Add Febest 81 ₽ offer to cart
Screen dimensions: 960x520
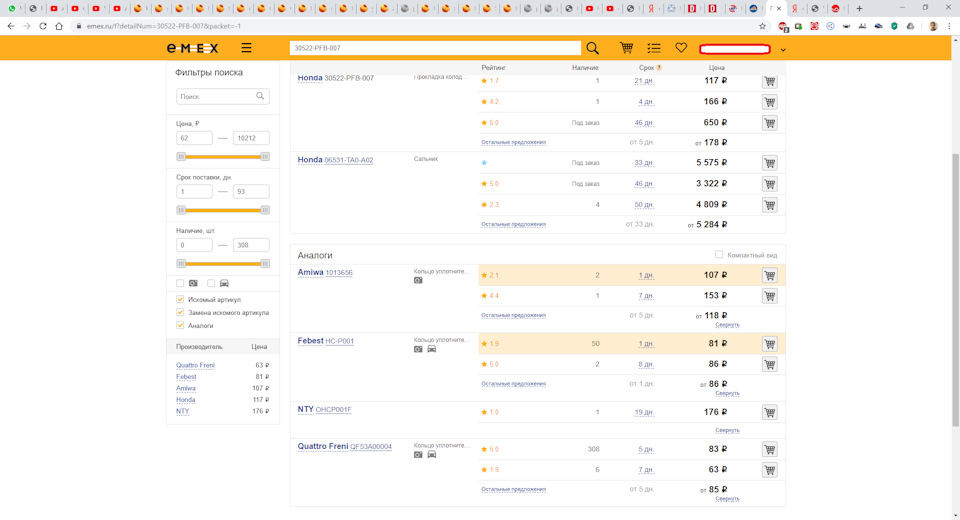click(x=770, y=344)
